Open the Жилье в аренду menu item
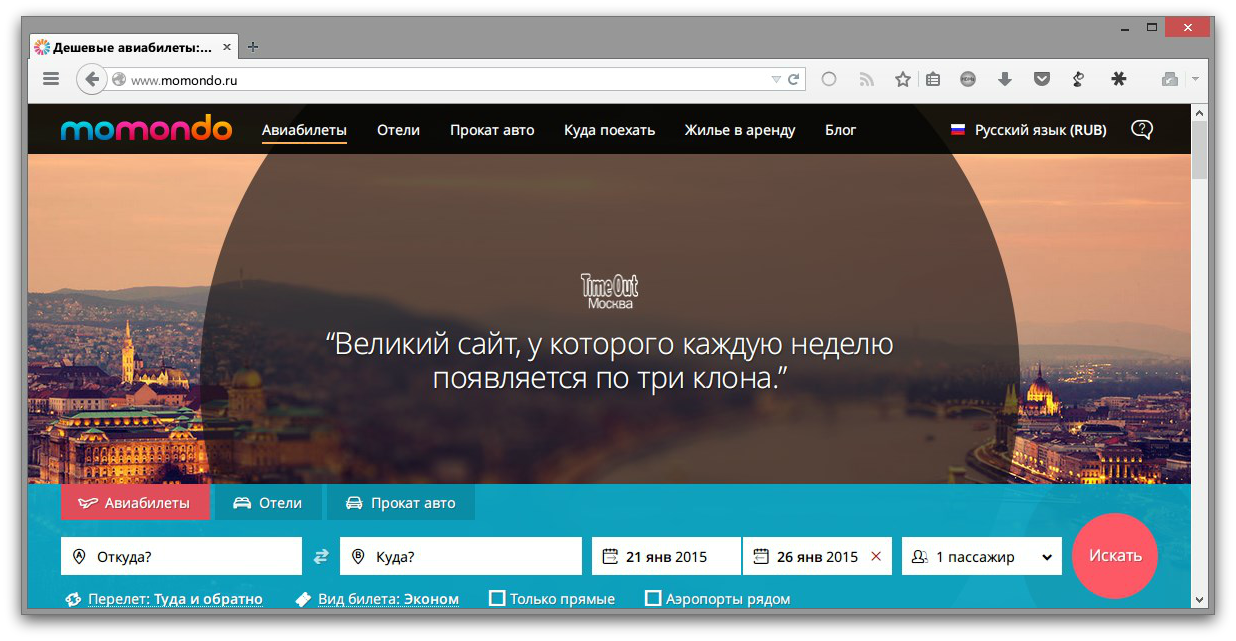1236x641 pixels. pos(740,130)
